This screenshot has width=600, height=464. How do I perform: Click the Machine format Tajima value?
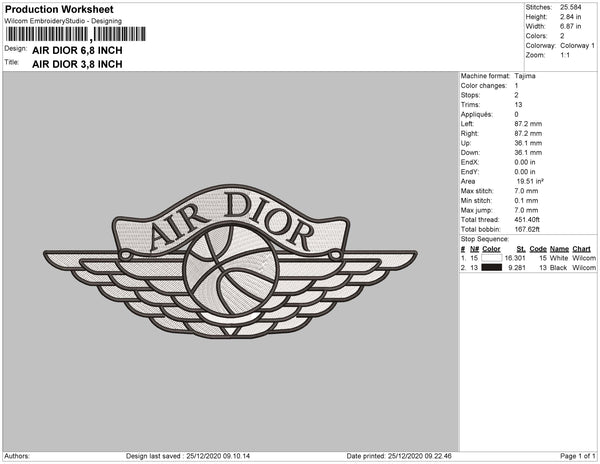pos(525,76)
